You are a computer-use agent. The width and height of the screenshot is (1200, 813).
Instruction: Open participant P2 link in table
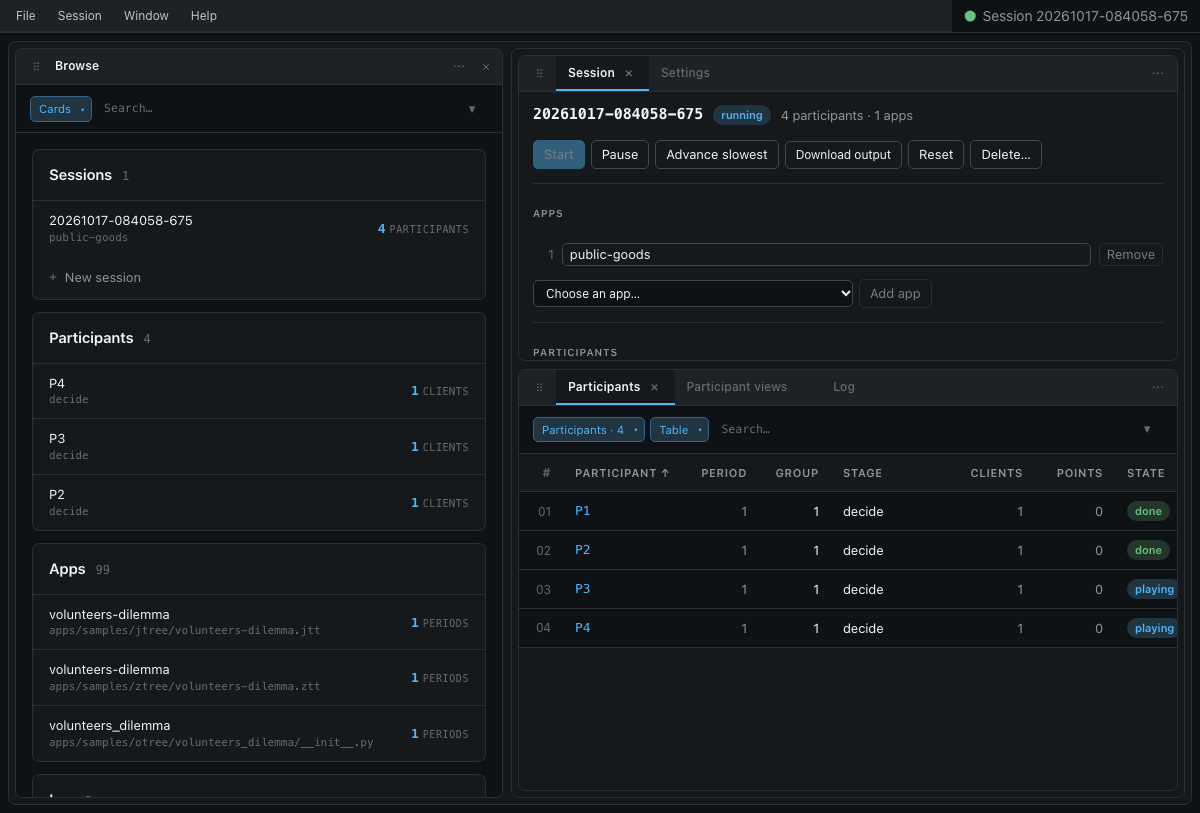tap(583, 550)
